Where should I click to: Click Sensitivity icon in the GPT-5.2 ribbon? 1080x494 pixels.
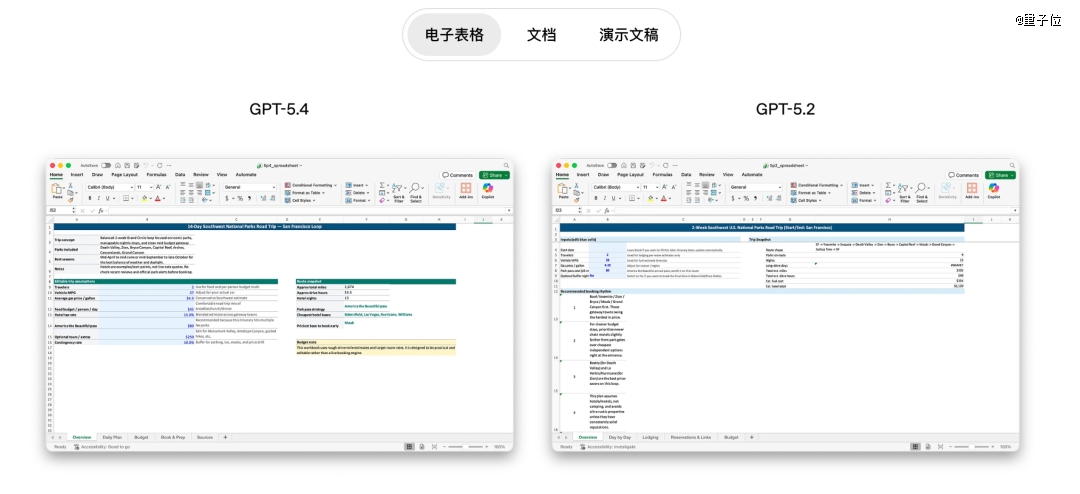point(946,189)
